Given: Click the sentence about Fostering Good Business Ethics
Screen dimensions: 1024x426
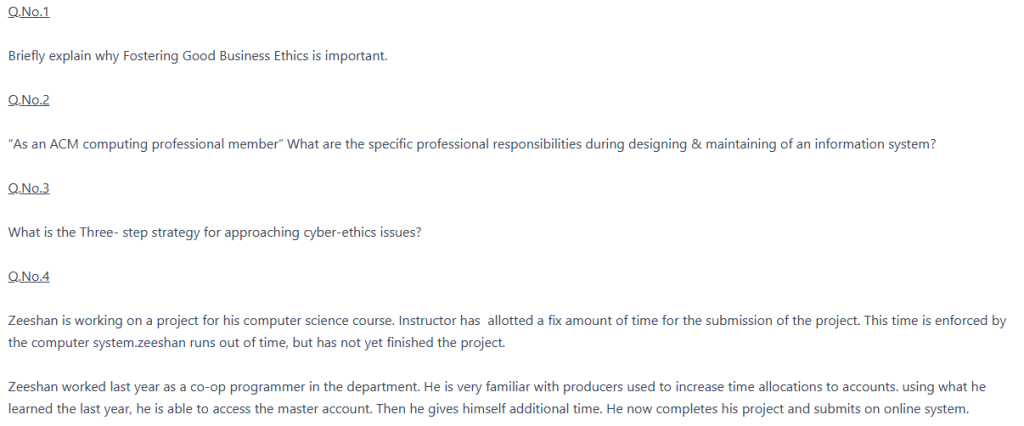Looking at the screenshot, I should point(197,55).
